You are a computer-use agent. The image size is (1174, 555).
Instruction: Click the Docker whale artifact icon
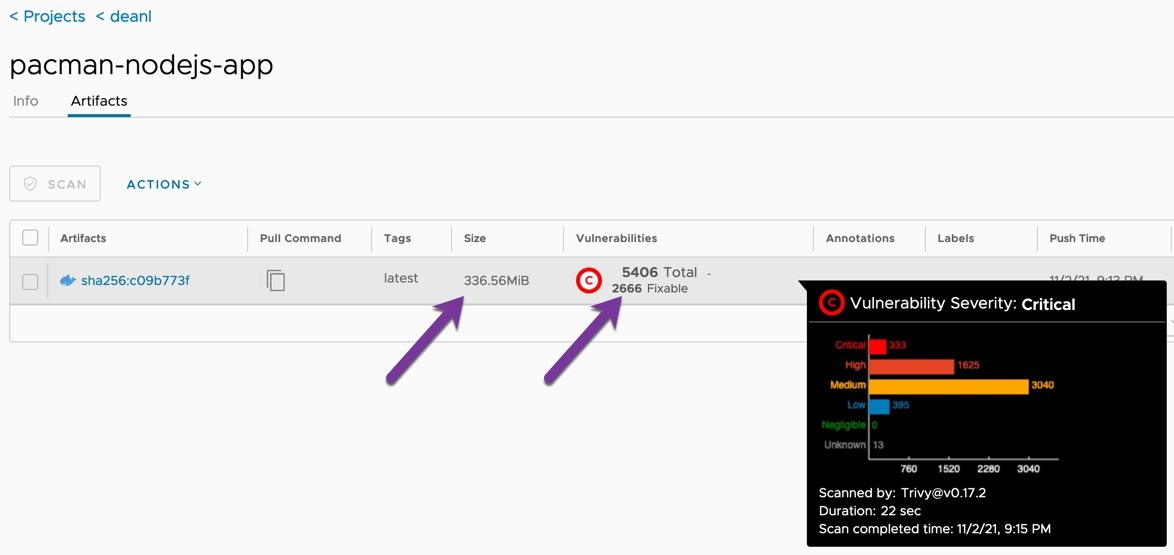coord(68,281)
